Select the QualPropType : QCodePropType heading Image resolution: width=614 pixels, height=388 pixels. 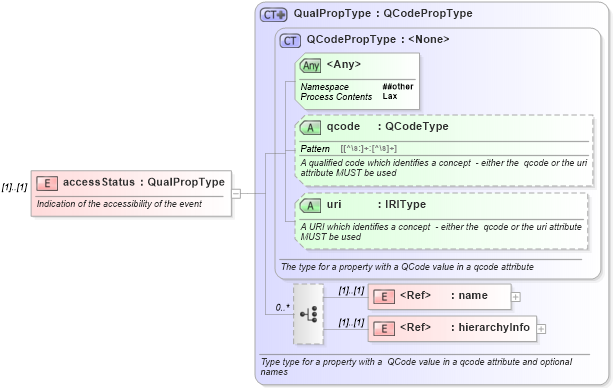click(383, 13)
